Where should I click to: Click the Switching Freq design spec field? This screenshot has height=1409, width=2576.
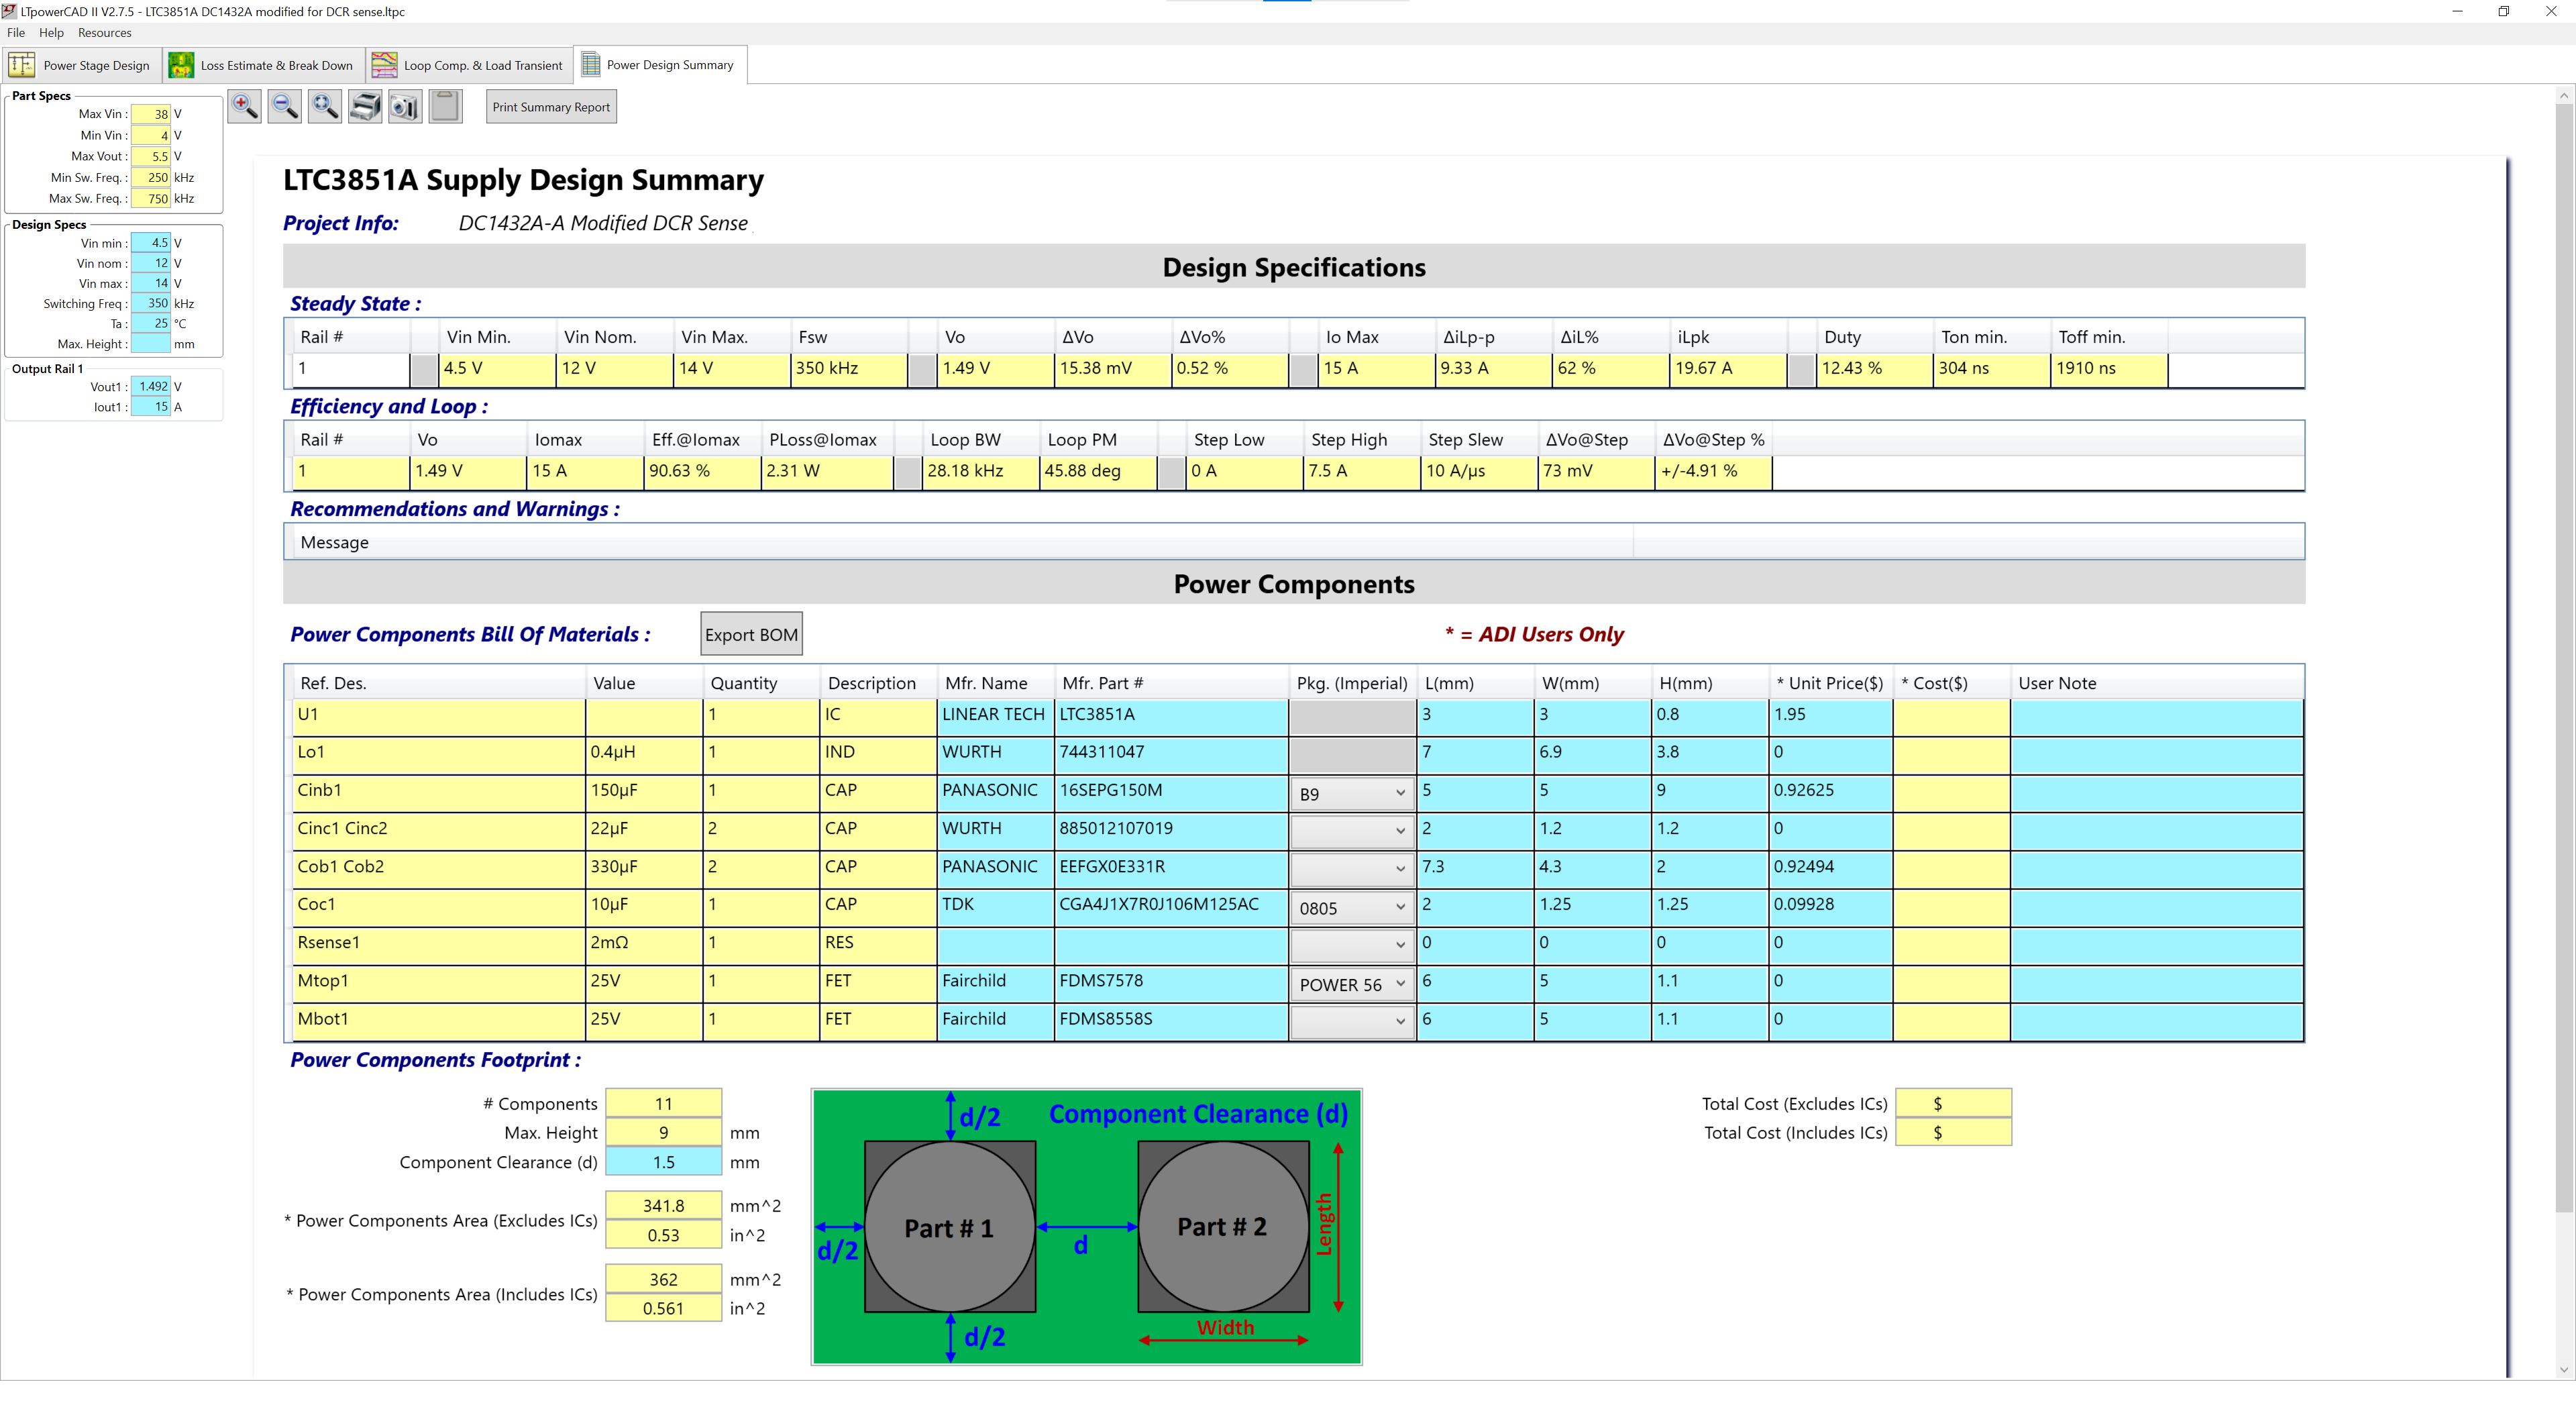tap(151, 304)
